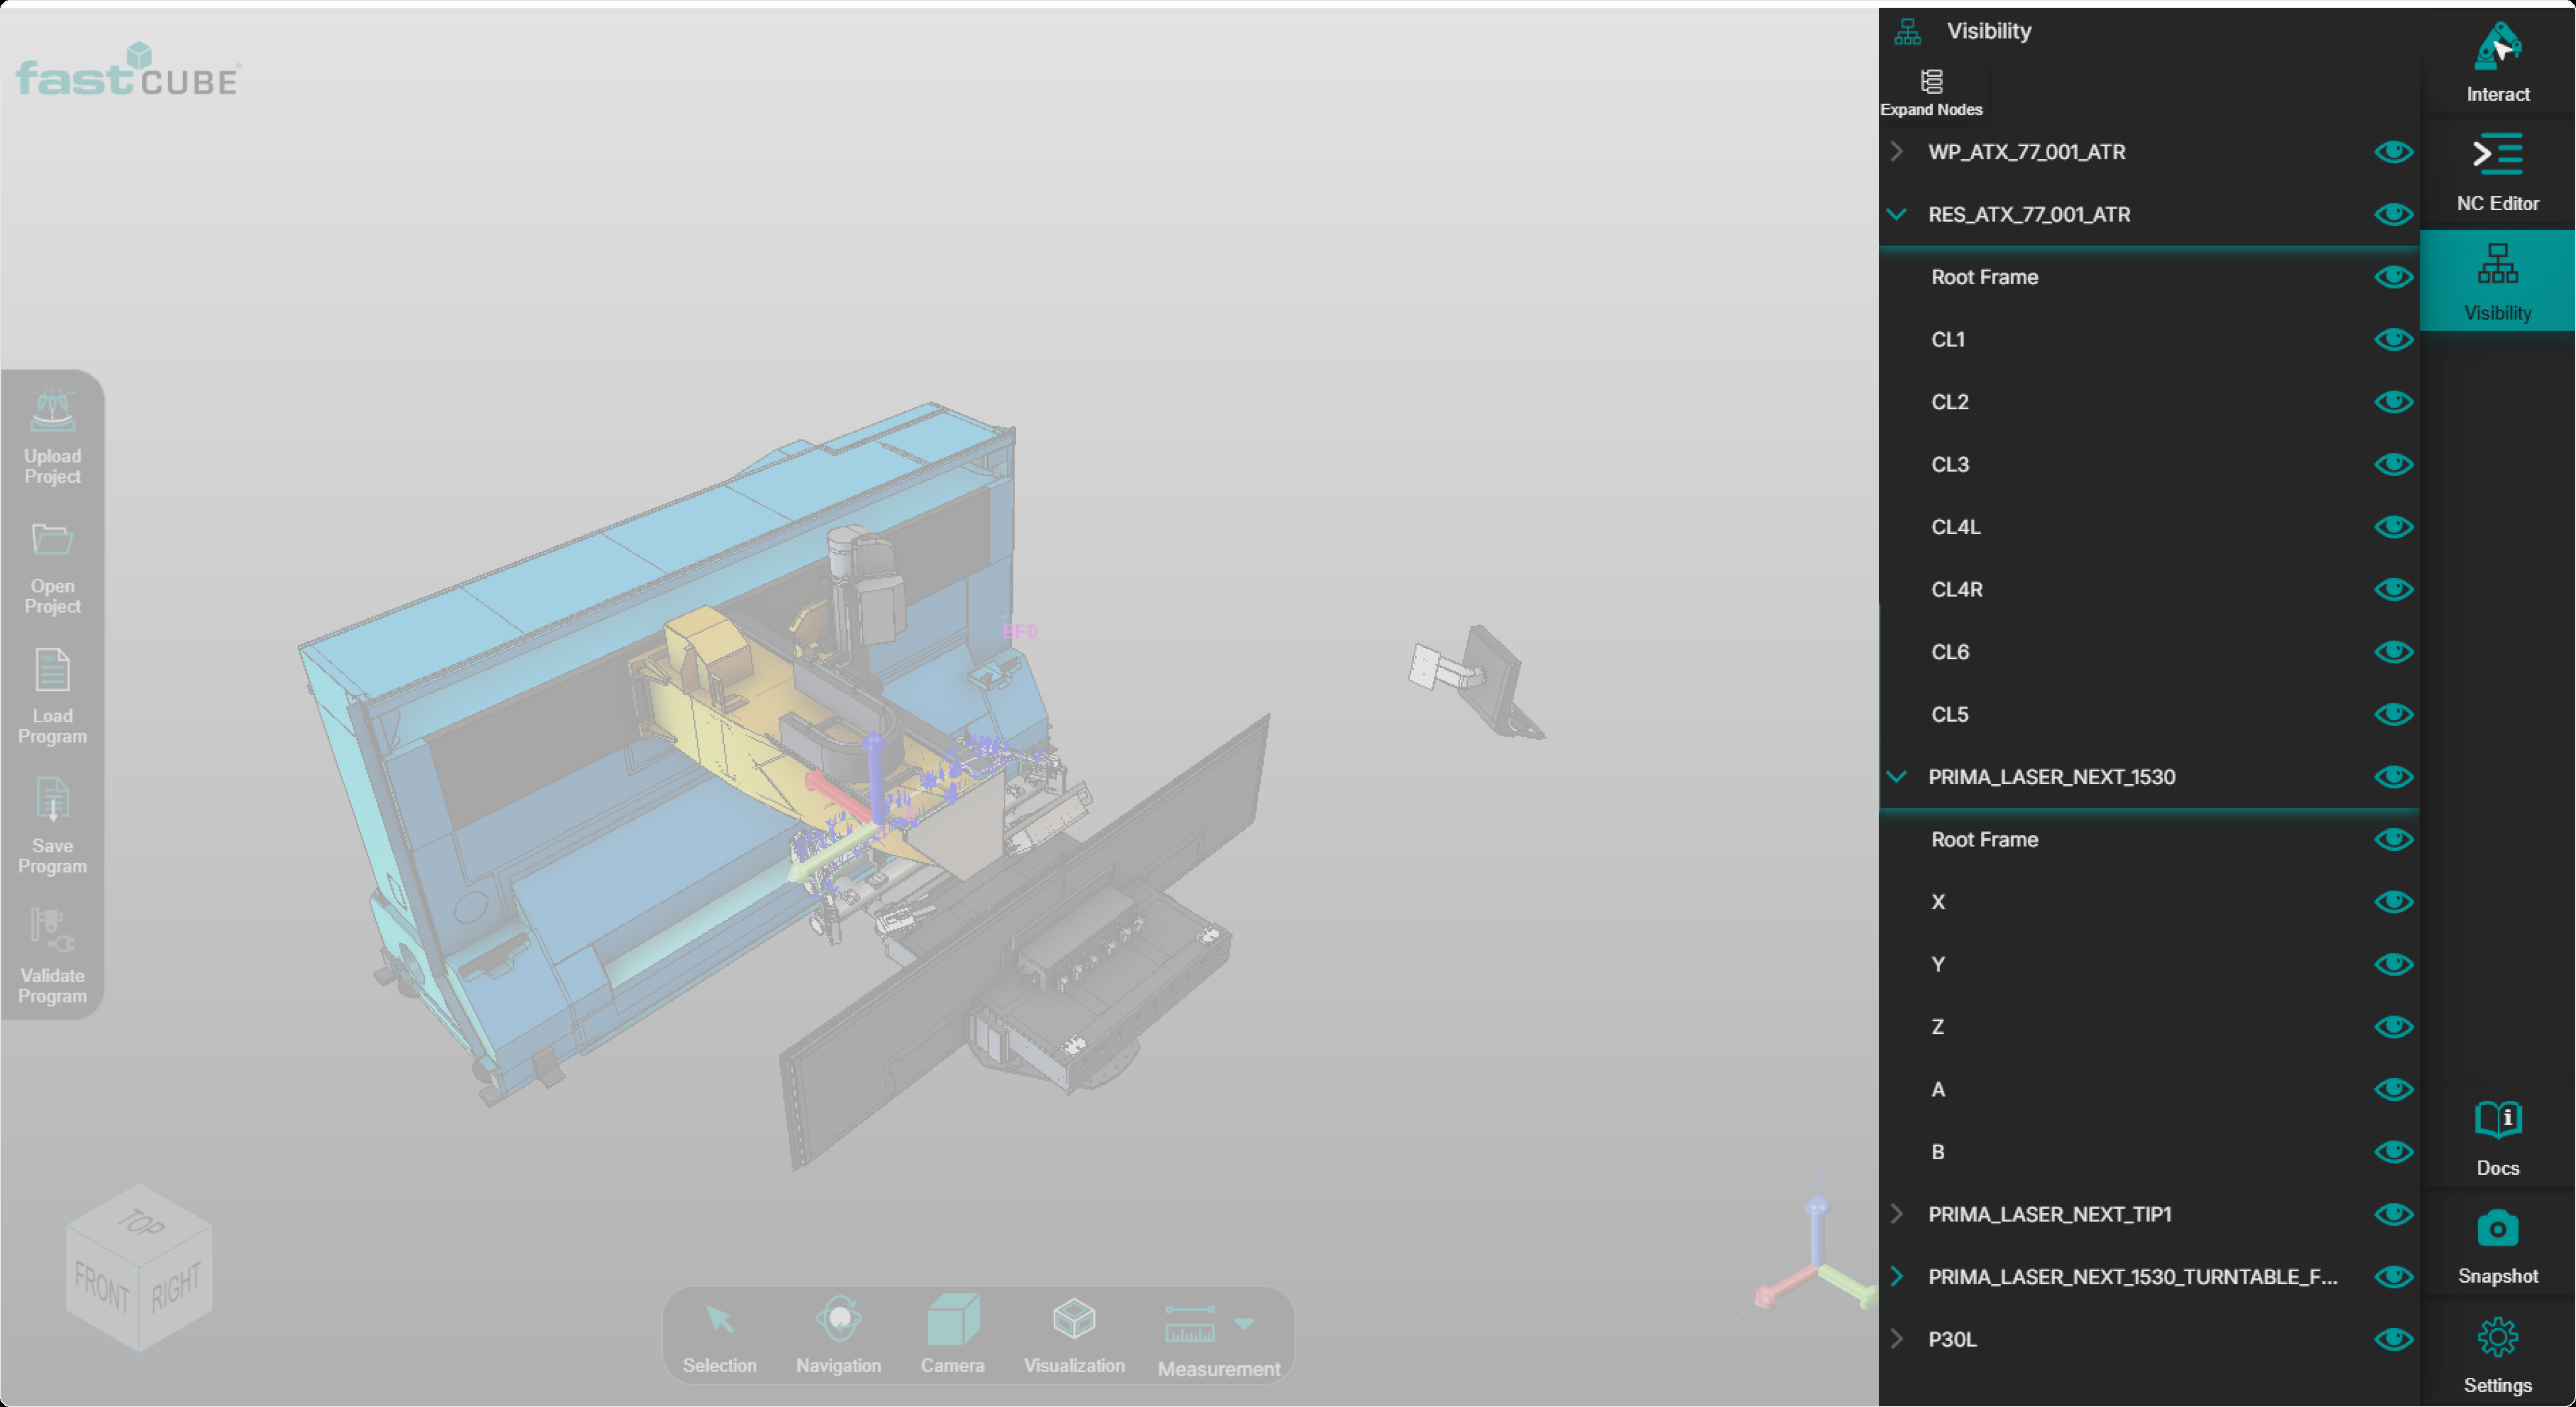Hide the B axis node

pyautogui.click(x=2393, y=1151)
